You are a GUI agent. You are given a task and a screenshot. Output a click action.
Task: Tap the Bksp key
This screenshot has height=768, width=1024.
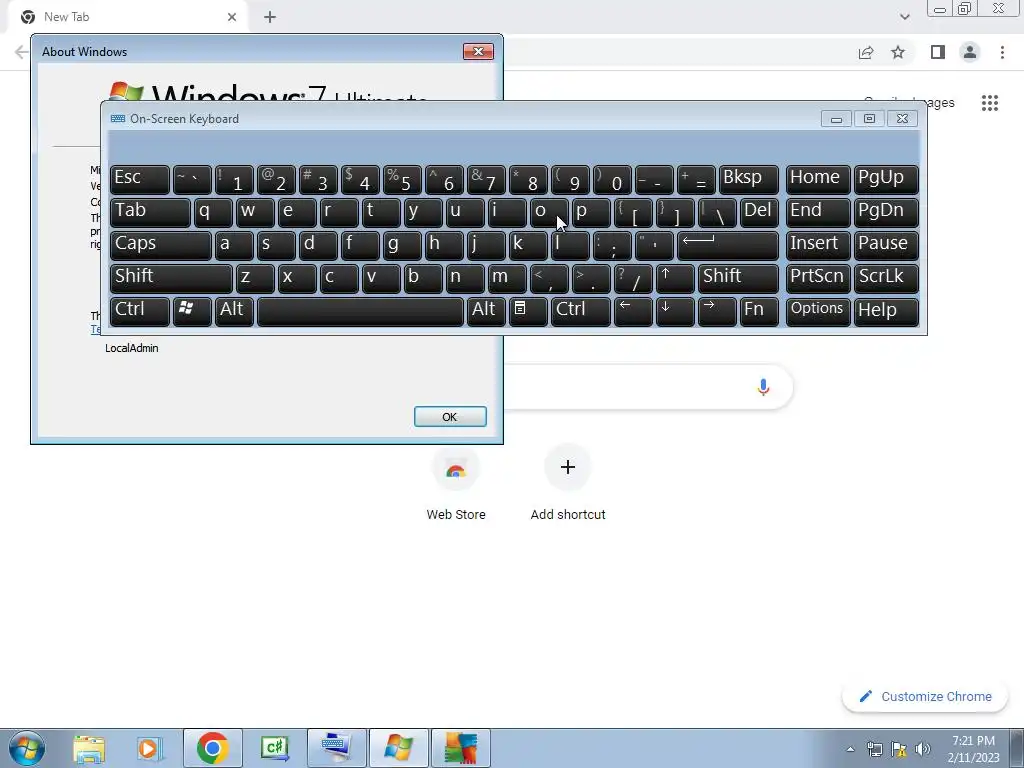click(x=748, y=179)
